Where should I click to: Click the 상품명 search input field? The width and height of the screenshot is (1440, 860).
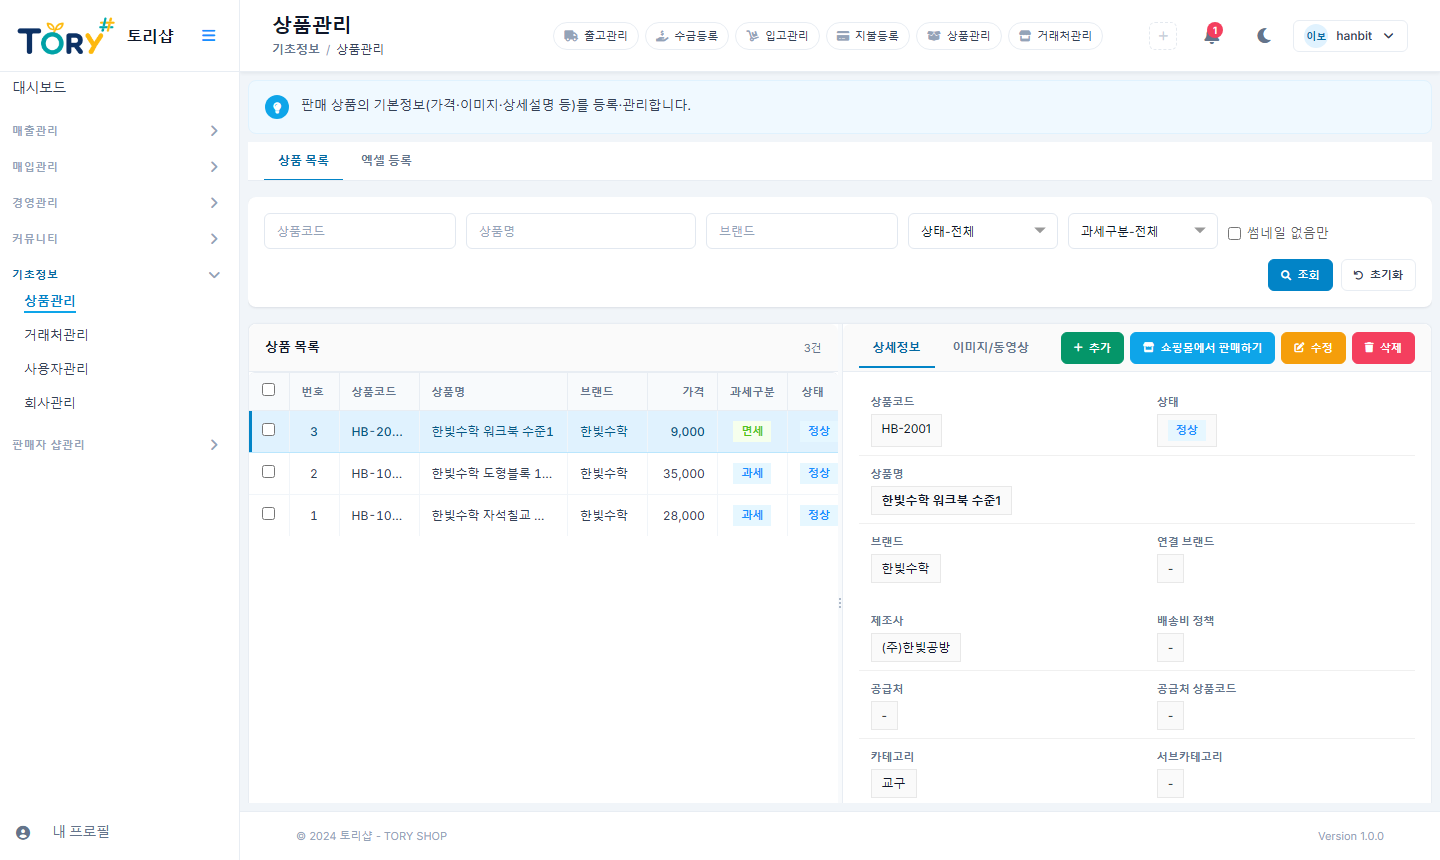[x=581, y=231]
